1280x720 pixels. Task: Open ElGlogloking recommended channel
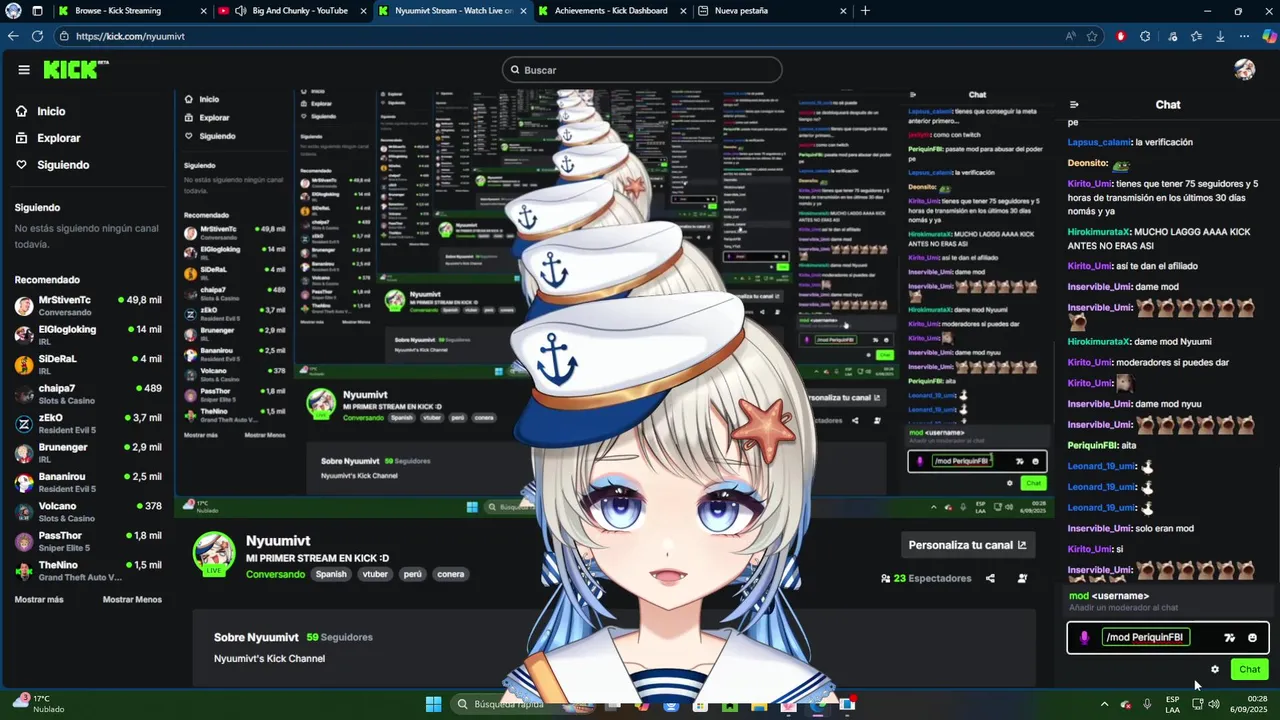pos(88,334)
